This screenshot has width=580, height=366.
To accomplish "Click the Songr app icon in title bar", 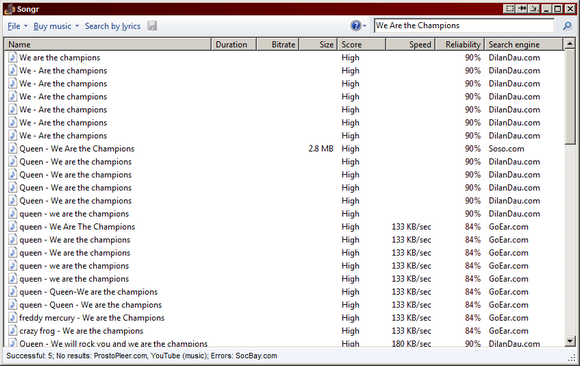I will coord(9,9).
